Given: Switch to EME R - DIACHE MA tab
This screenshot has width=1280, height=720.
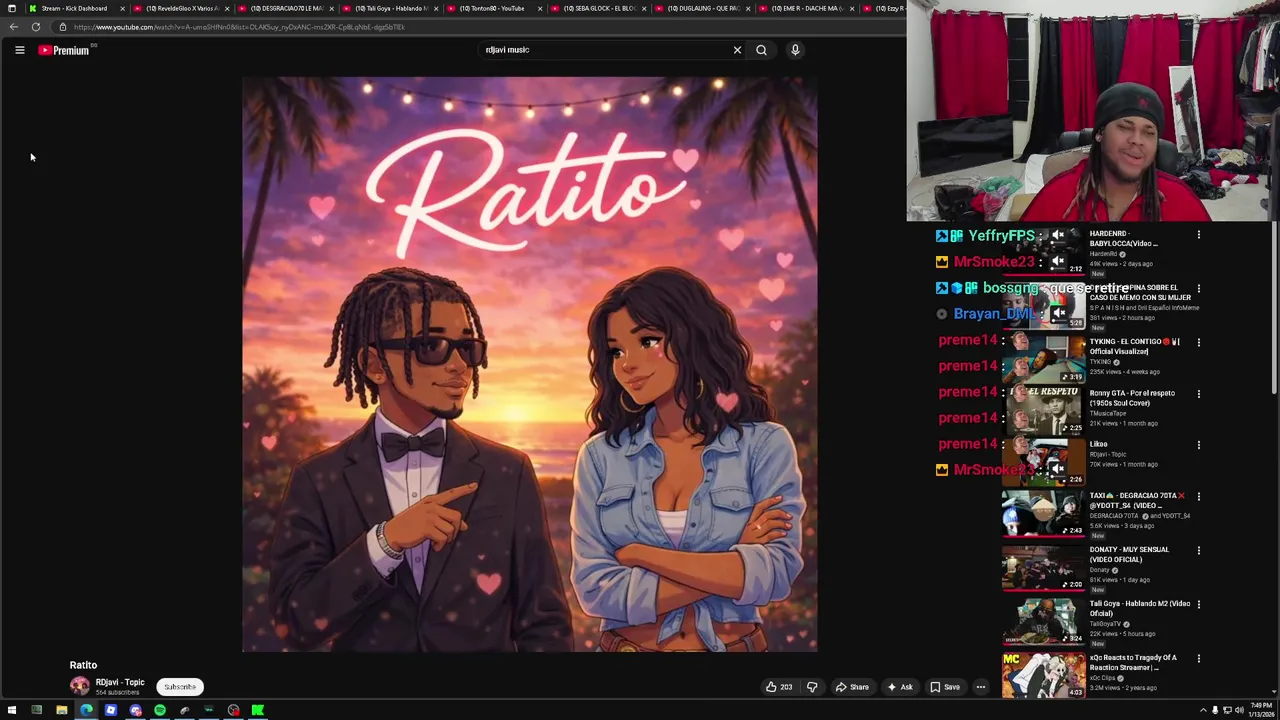Looking at the screenshot, I should pyautogui.click(x=808, y=8).
